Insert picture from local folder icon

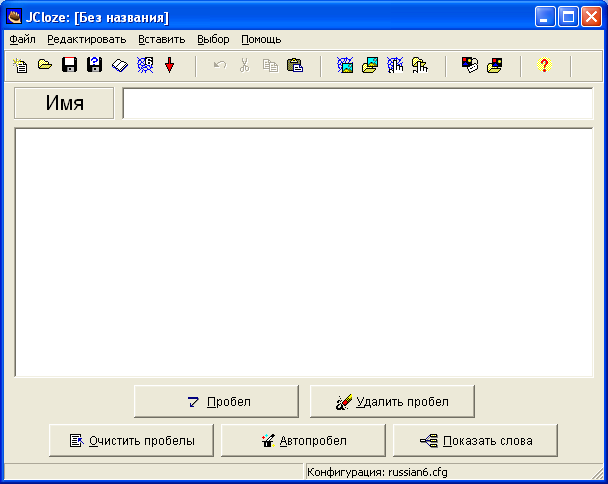point(370,65)
